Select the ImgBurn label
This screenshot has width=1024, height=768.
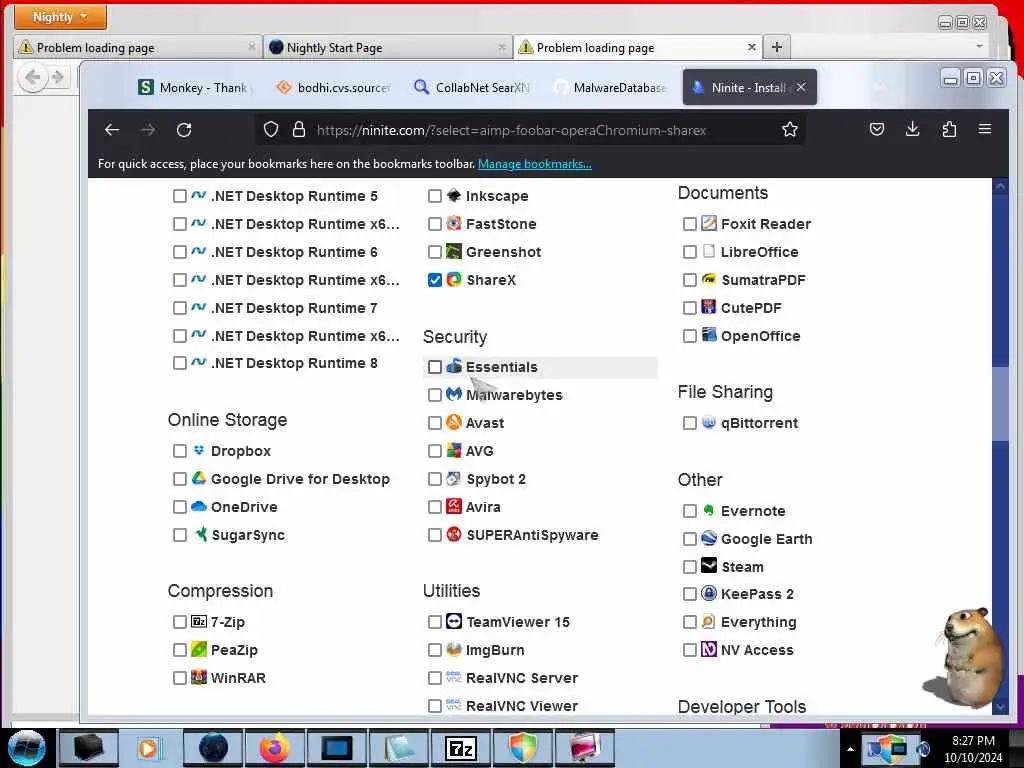(495, 650)
